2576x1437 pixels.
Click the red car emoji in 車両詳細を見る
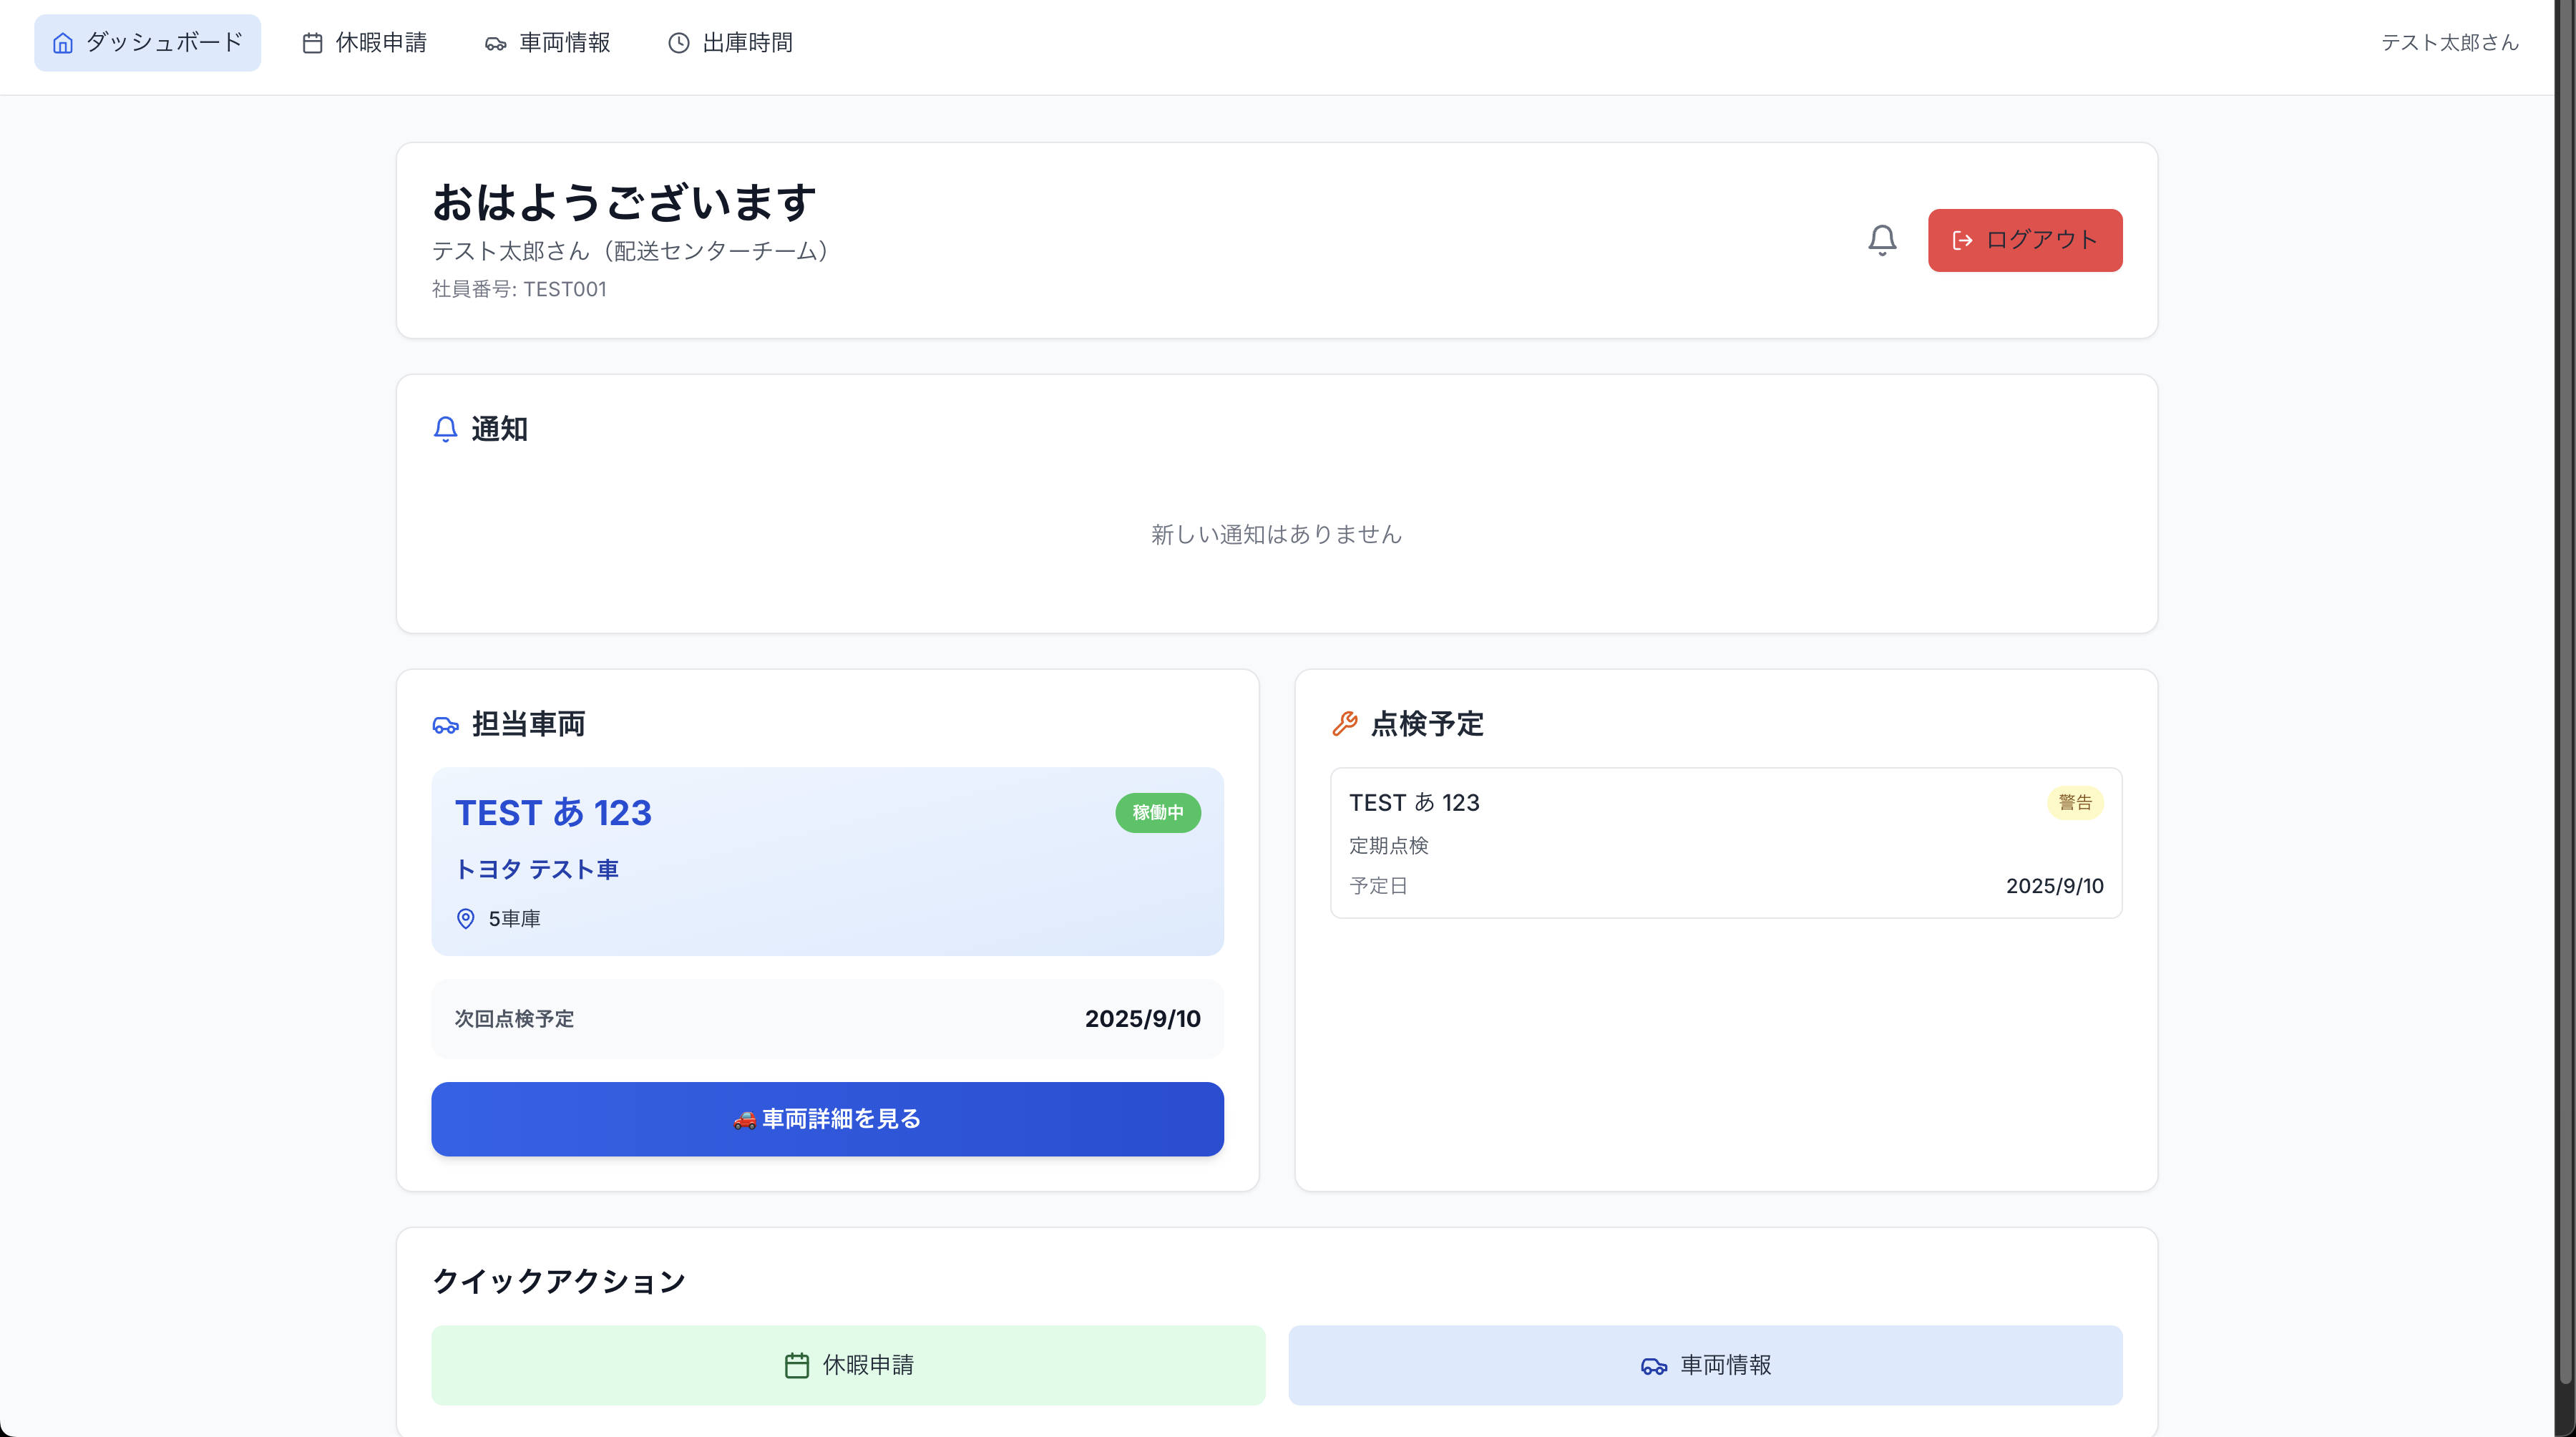click(x=744, y=1119)
